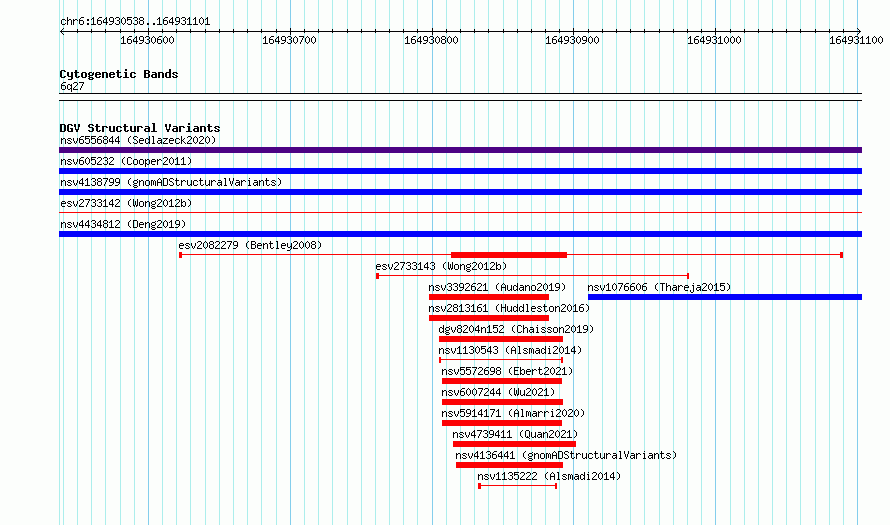The image size is (890, 525).
Task: Click the red nsv3392621 Audano2019 bar
Action: tap(489, 297)
